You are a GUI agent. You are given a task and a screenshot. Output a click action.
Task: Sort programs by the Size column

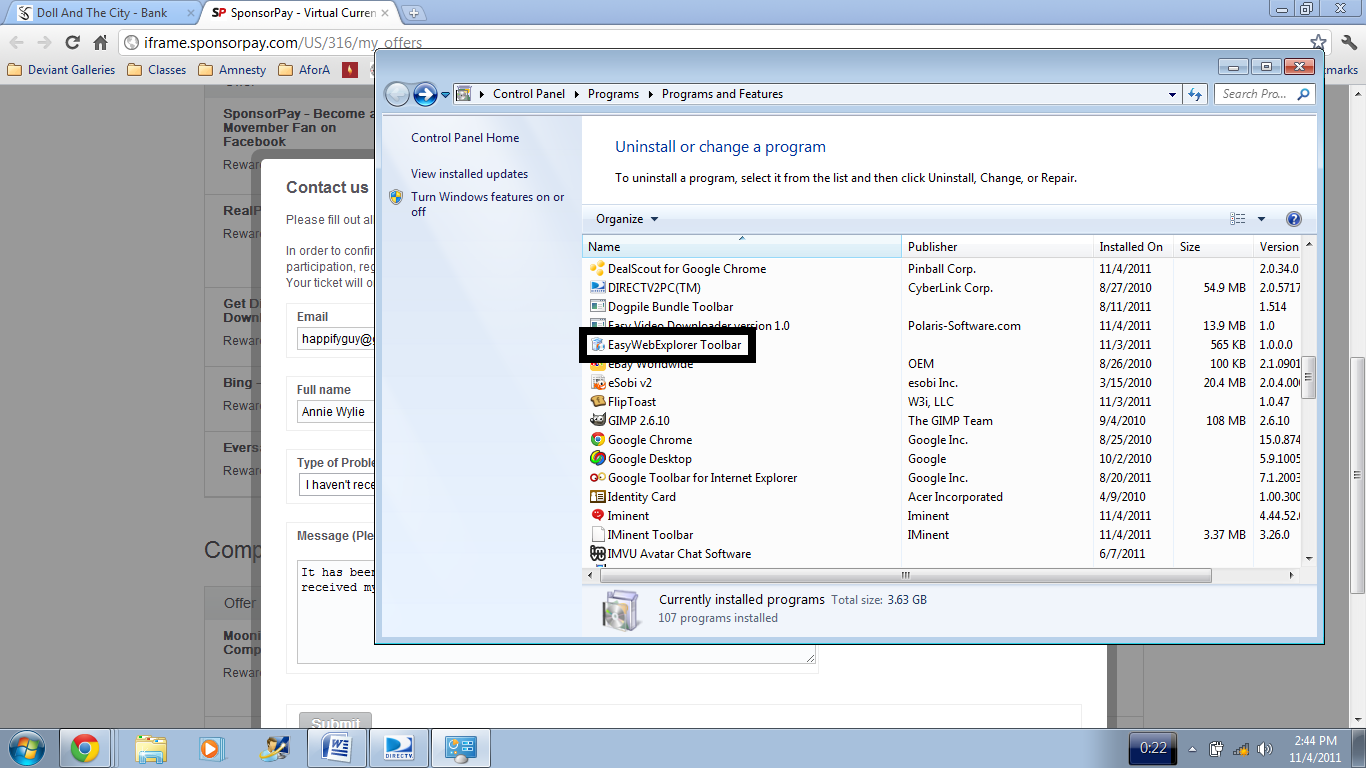click(x=1214, y=247)
